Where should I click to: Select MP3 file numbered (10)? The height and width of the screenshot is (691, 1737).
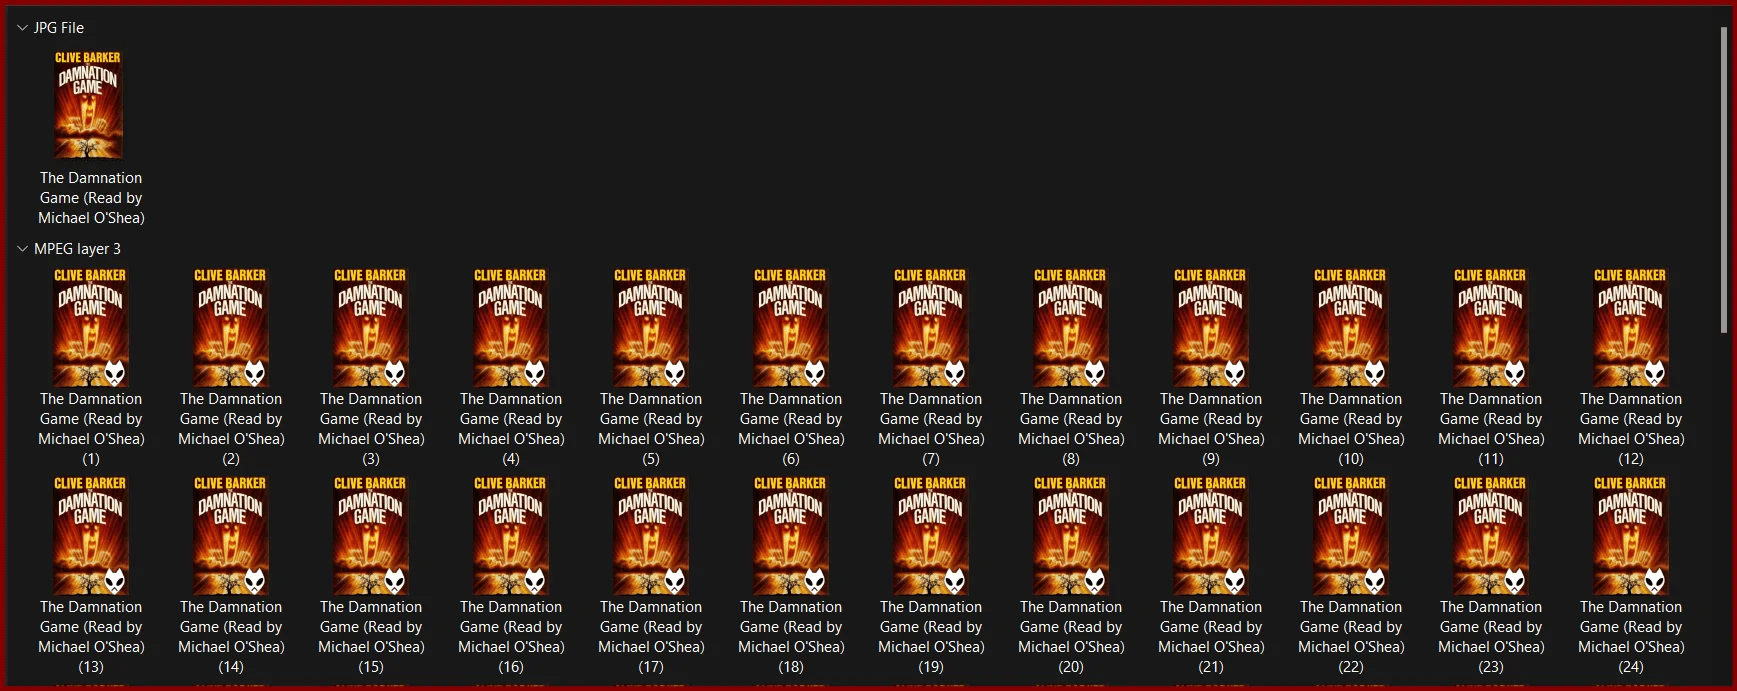(x=1351, y=367)
